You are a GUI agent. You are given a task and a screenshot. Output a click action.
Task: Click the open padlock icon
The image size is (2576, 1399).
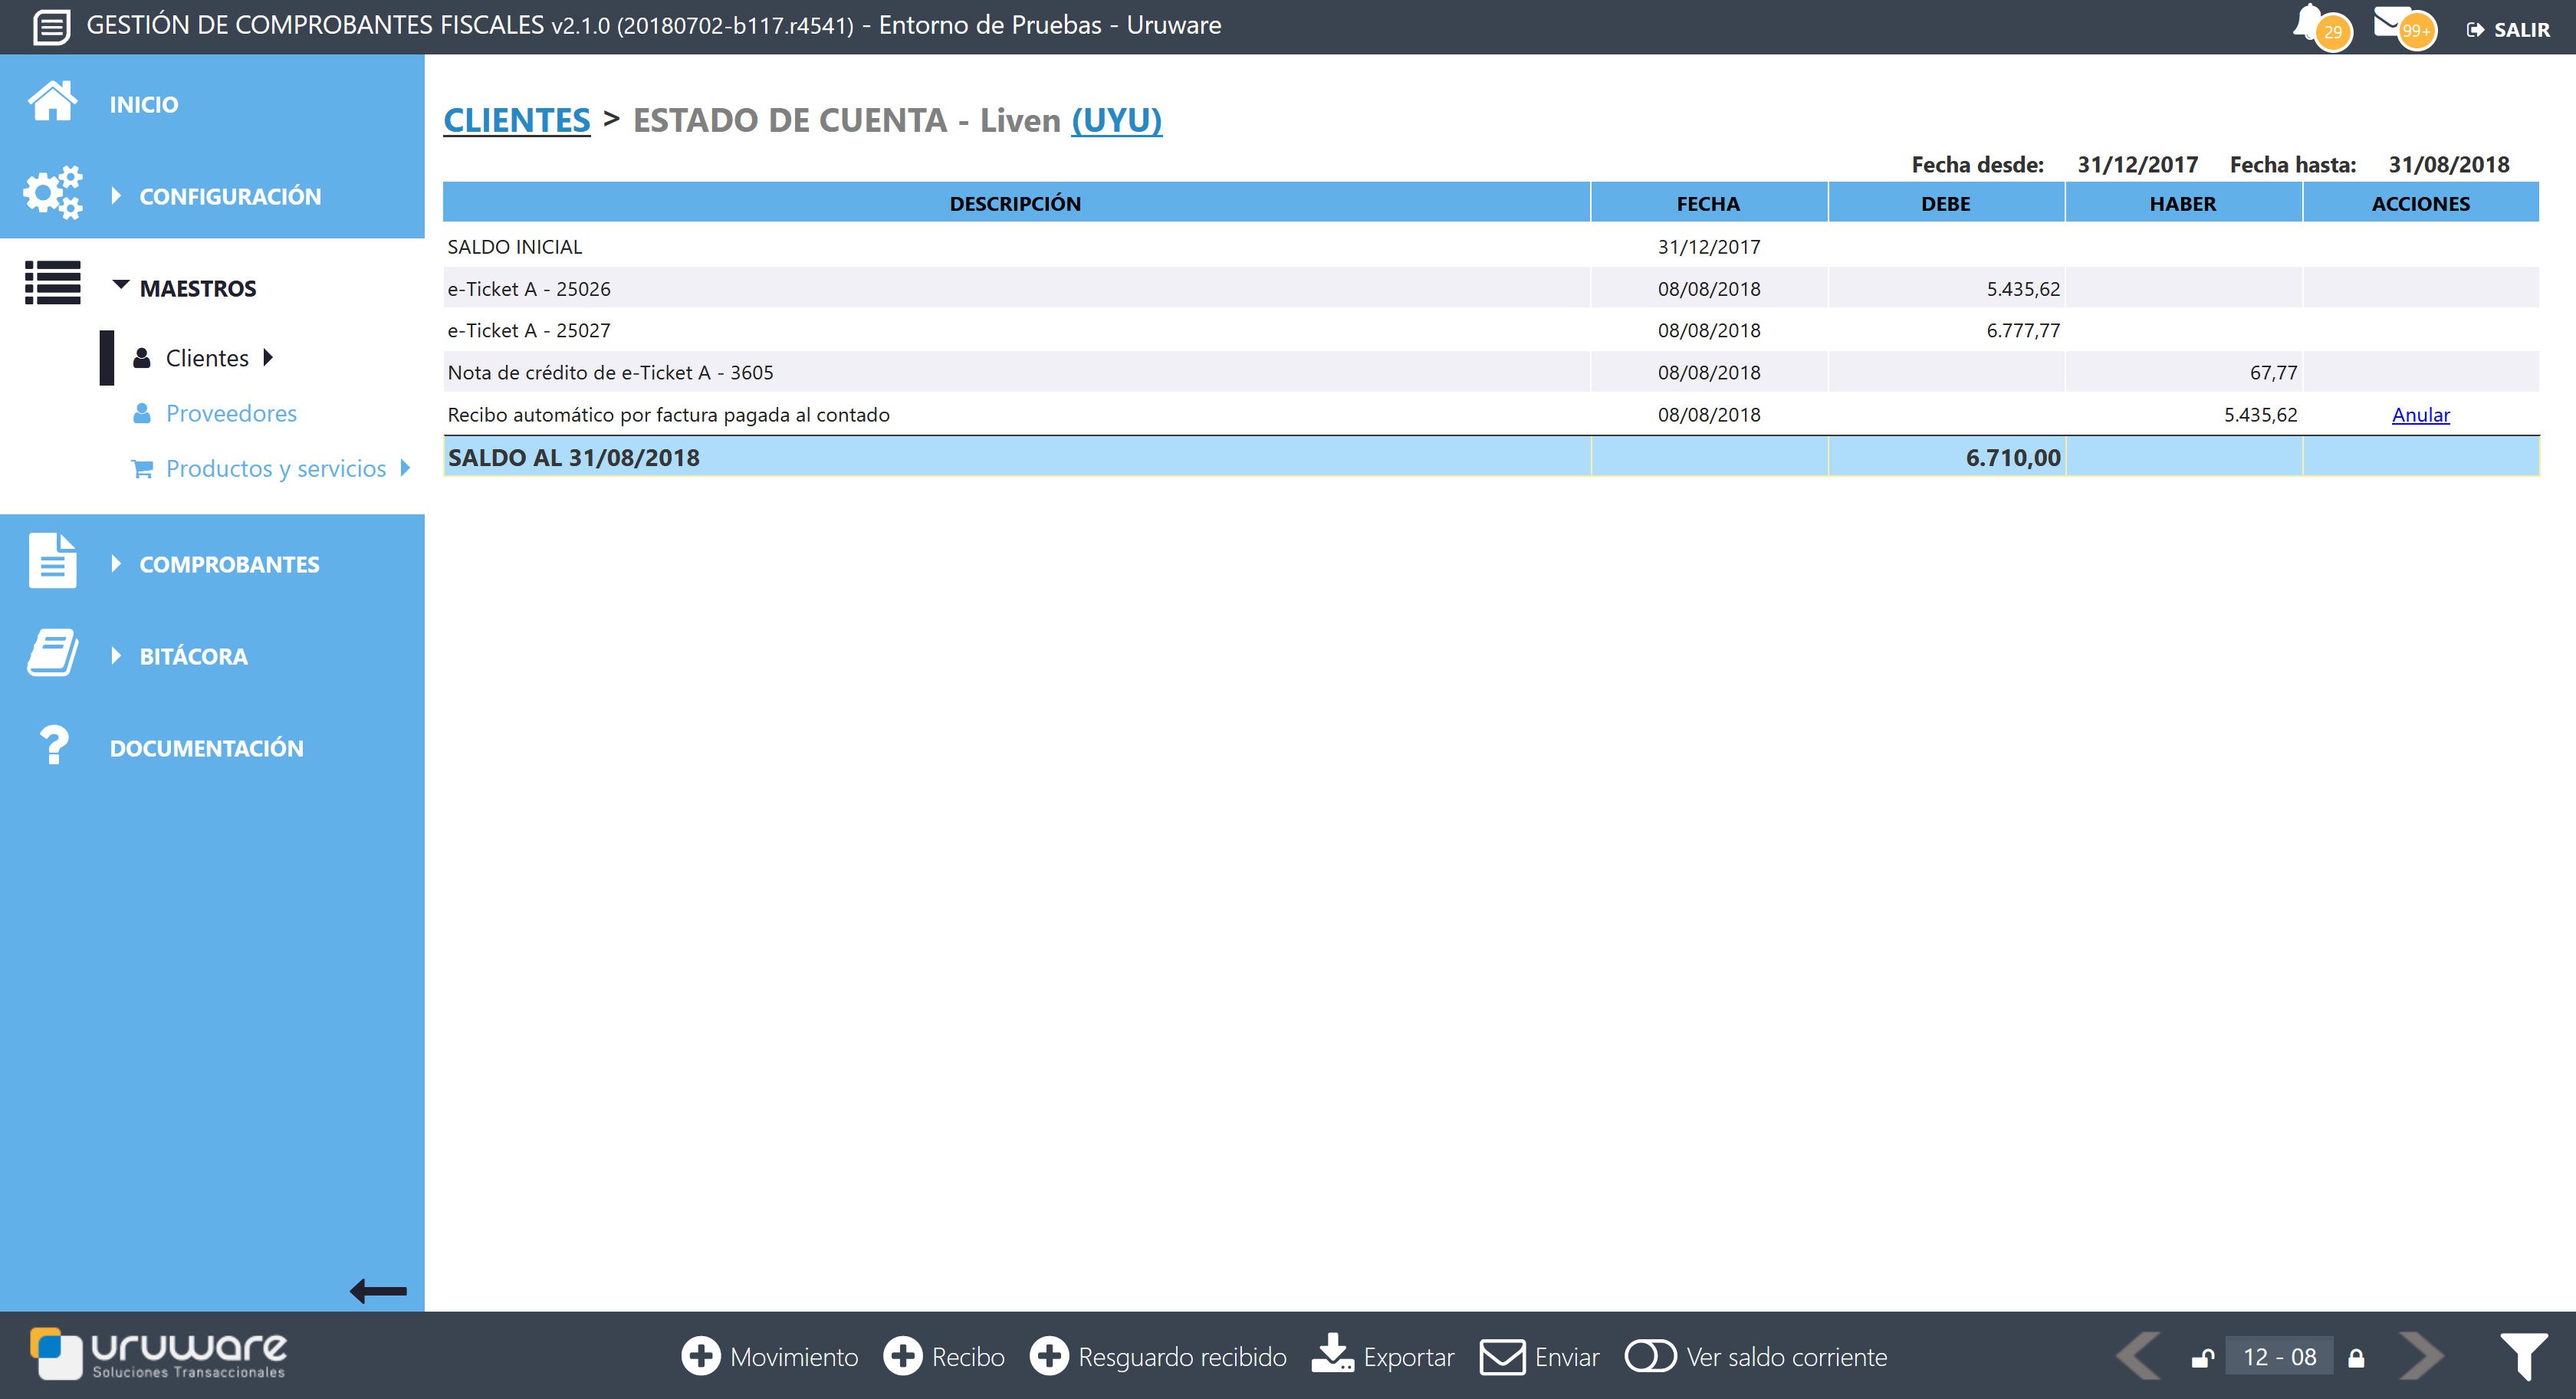(x=2202, y=1357)
